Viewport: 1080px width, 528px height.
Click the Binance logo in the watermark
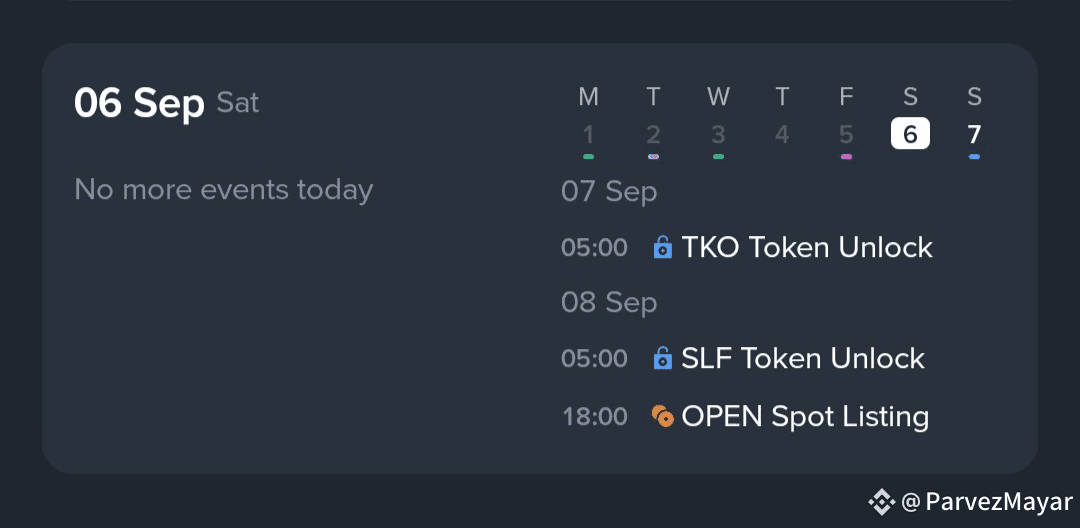pyautogui.click(x=880, y=501)
